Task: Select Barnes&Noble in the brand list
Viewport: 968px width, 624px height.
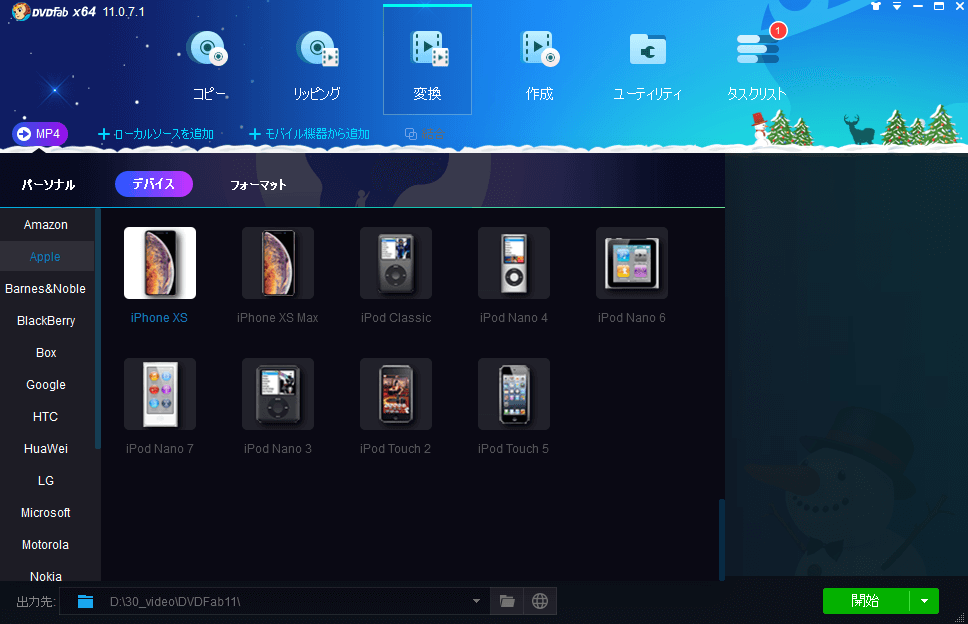Action: click(x=46, y=289)
